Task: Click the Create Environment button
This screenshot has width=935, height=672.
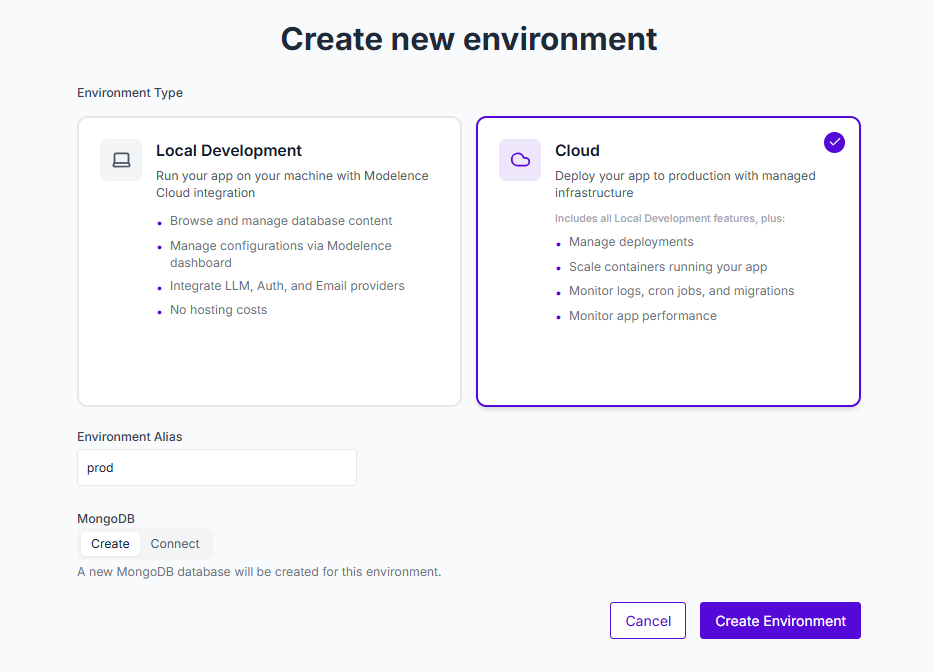Action: pyautogui.click(x=780, y=621)
